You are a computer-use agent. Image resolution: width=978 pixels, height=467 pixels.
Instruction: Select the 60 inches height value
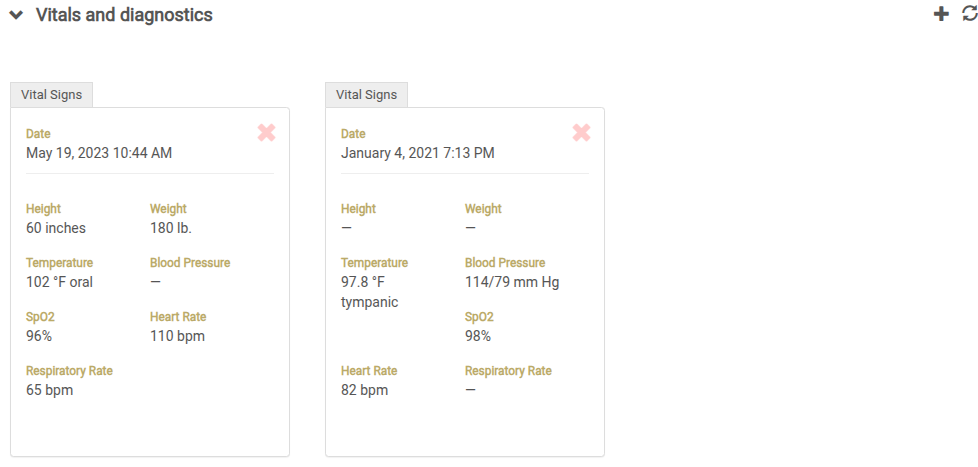[56, 228]
